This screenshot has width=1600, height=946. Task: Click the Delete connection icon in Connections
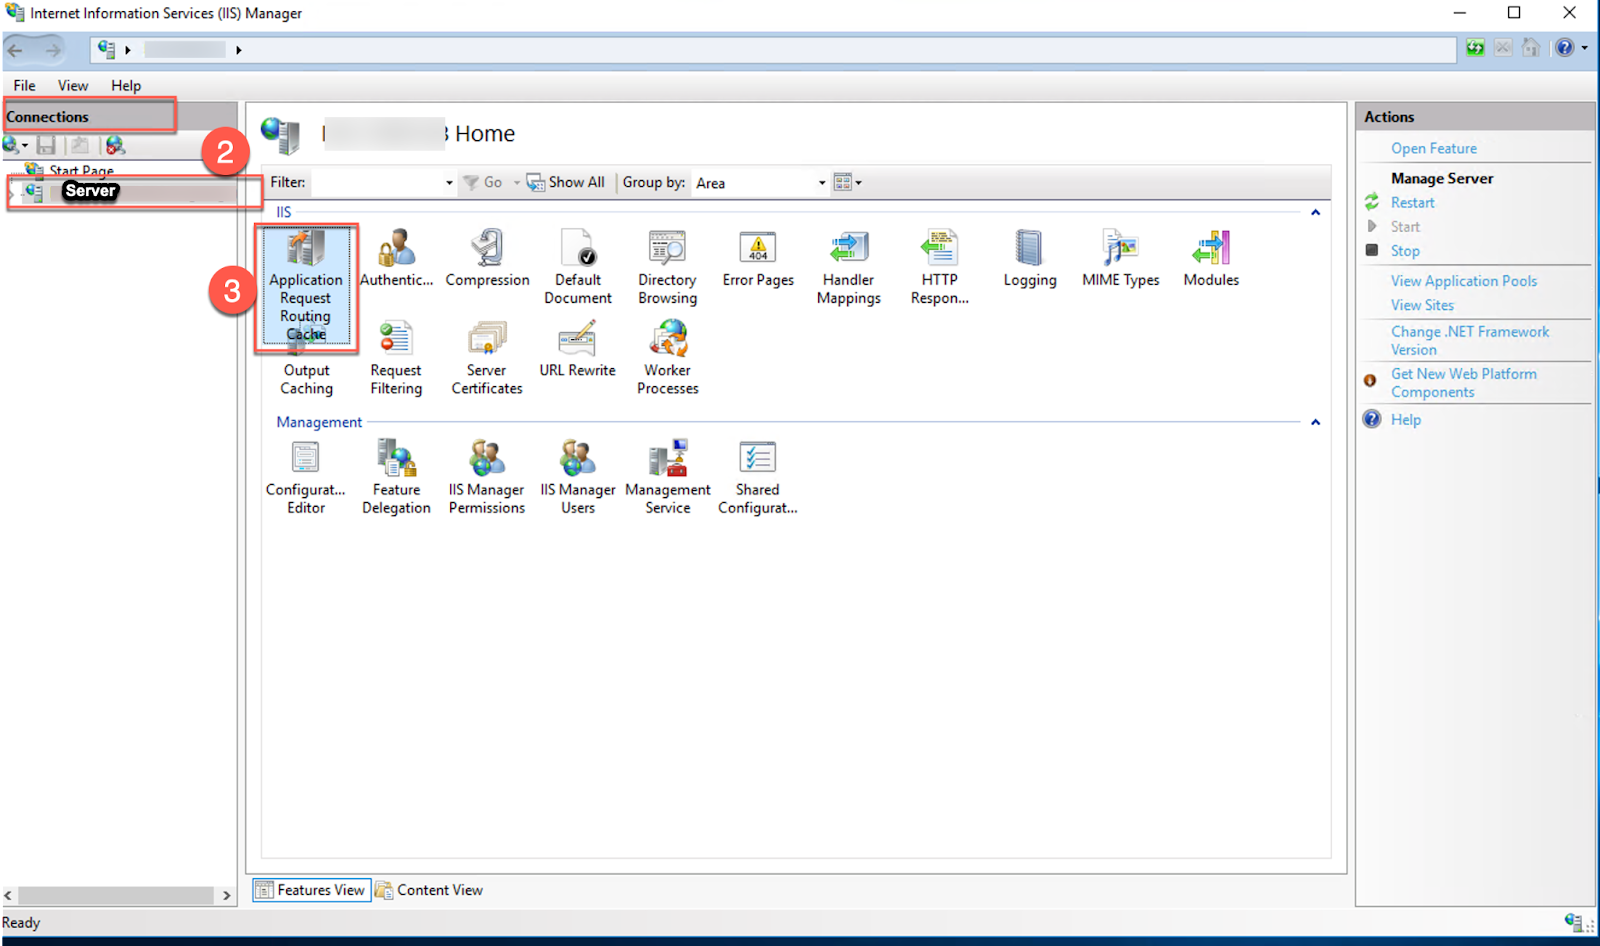coord(116,145)
